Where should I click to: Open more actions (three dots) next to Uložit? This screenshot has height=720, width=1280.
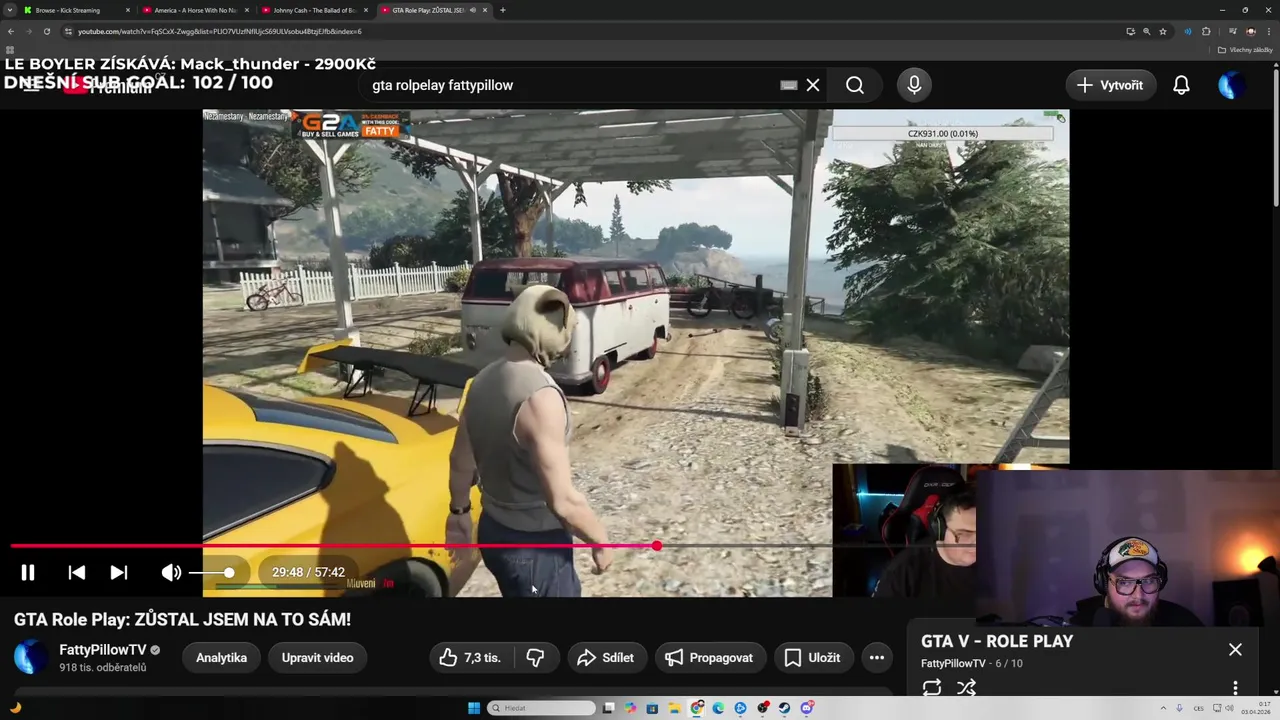[877, 657]
